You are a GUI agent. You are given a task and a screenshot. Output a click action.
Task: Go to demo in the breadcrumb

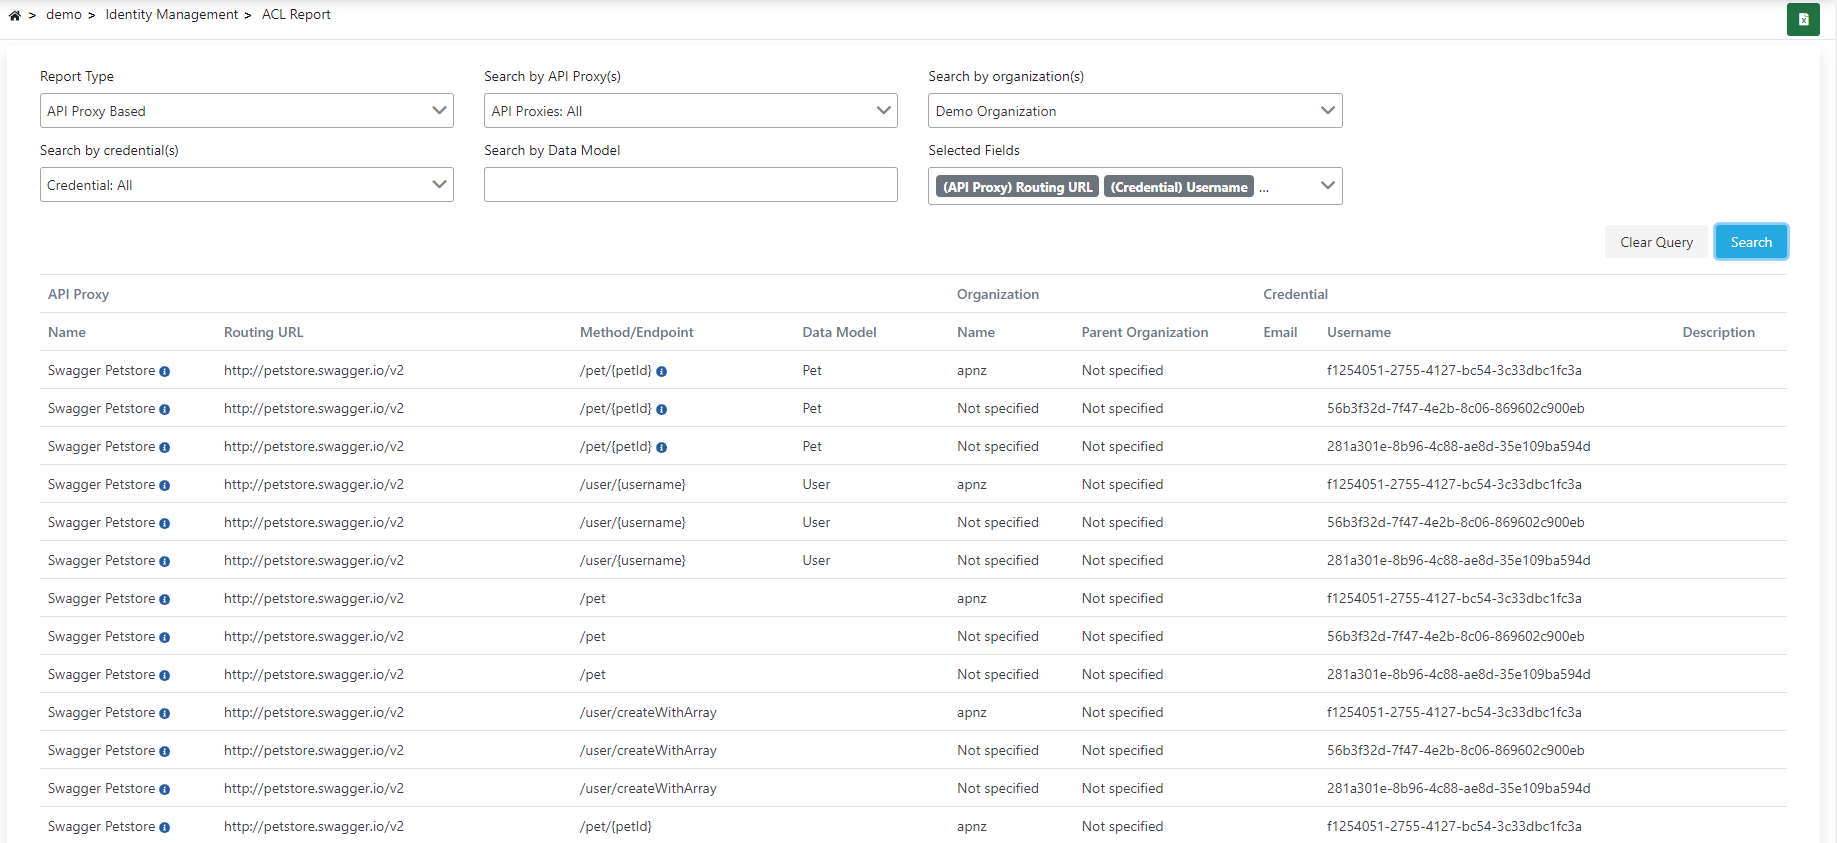(64, 15)
